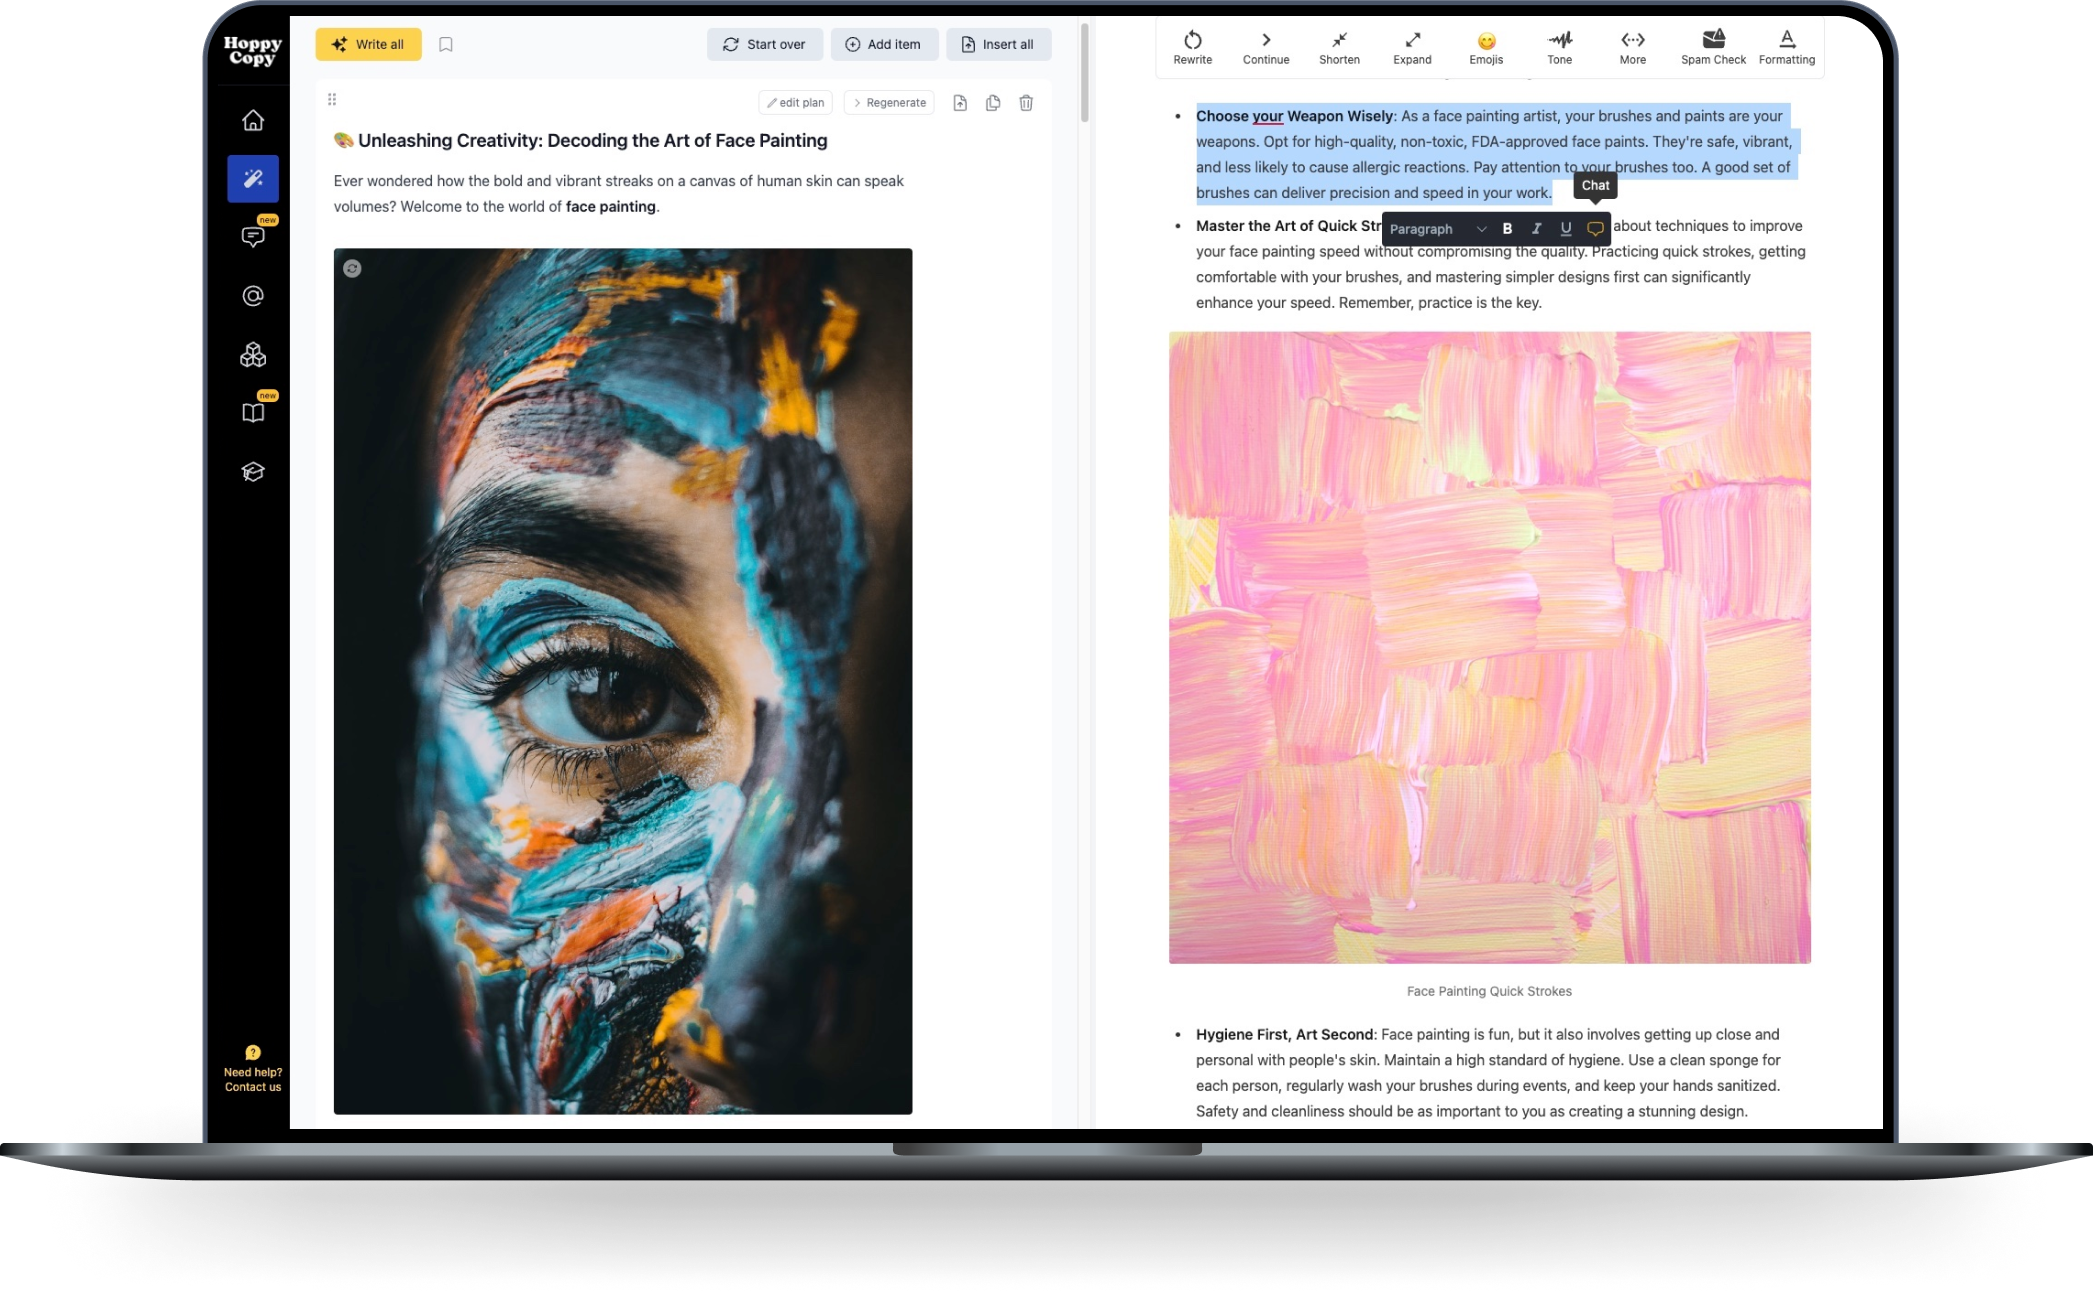The height and width of the screenshot is (1295, 2093).
Task: Open the Tone adjustment options
Action: (1559, 46)
